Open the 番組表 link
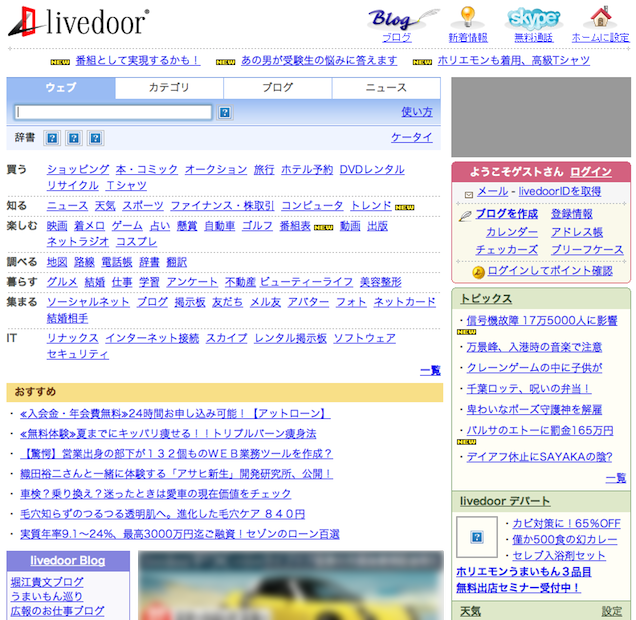The image size is (636, 620). [x=295, y=226]
